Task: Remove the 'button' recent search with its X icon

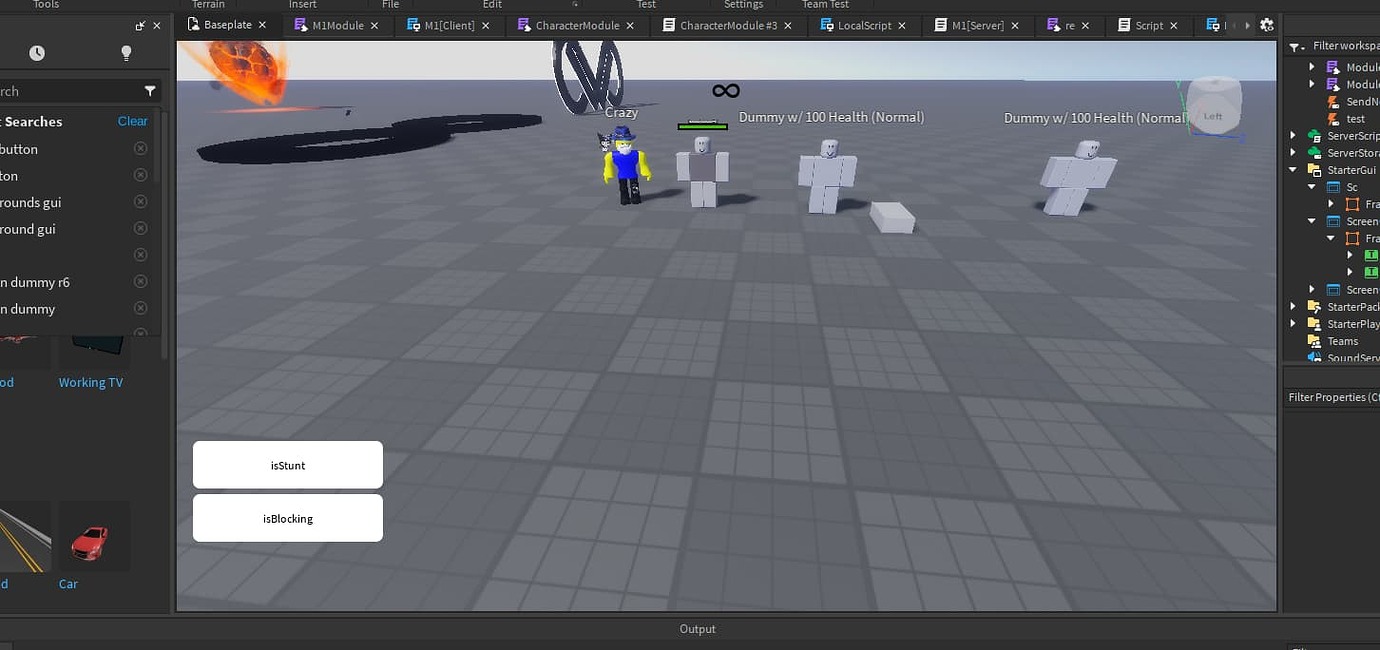Action: pyautogui.click(x=140, y=147)
